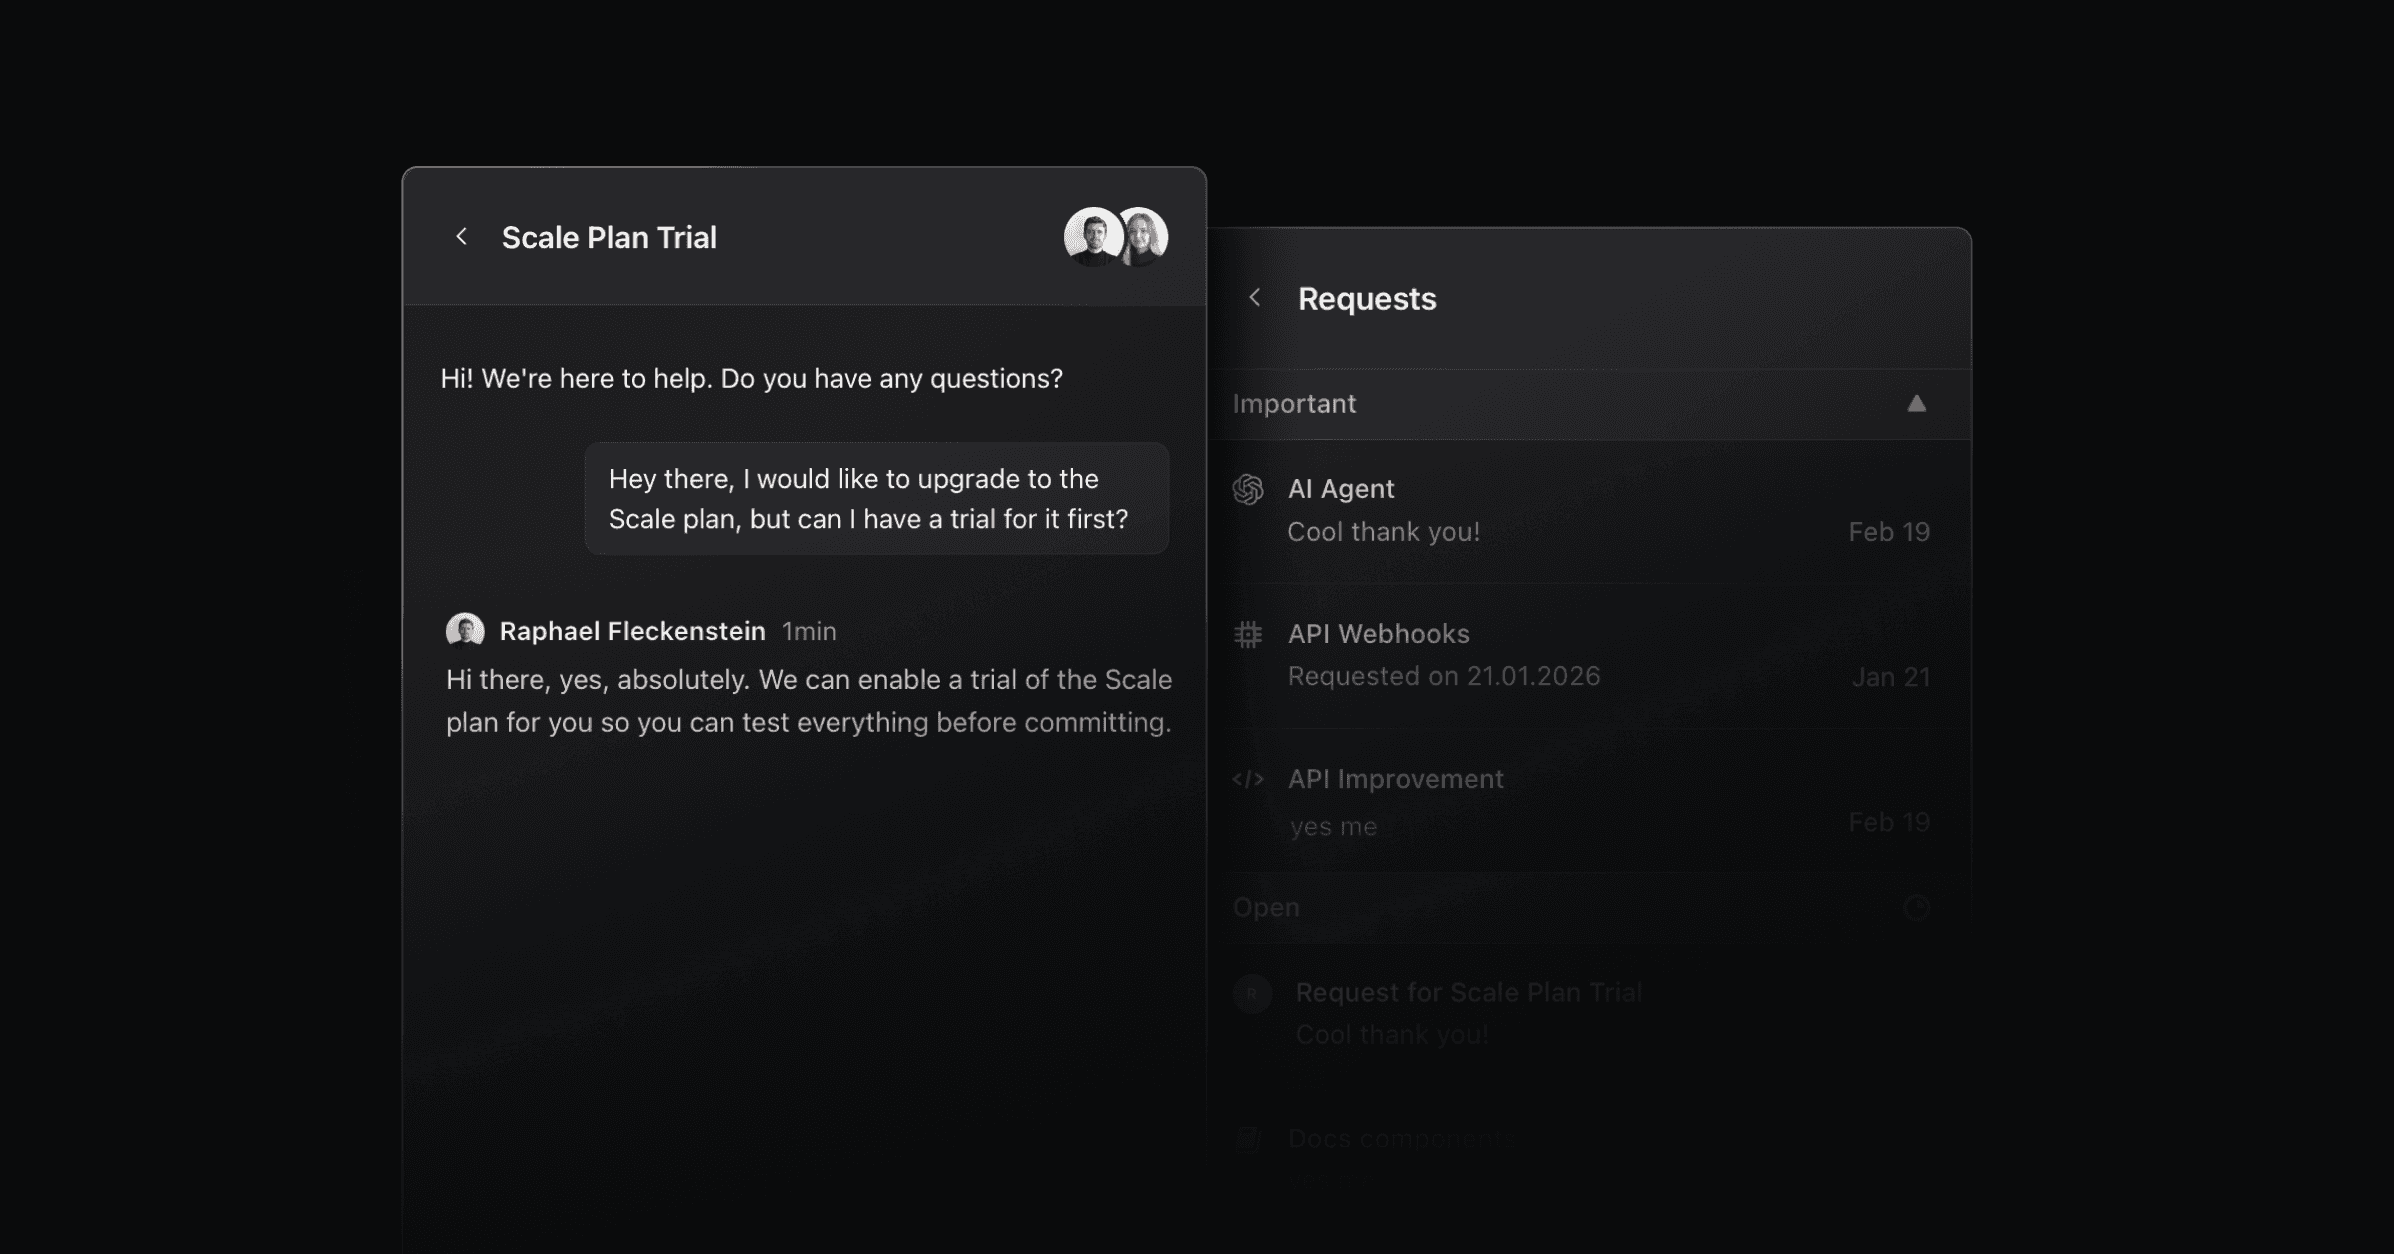Viewport: 2394px width, 1254px height.
Task: Click the round avatar beside Scale Plan request
Action: 1252,993
